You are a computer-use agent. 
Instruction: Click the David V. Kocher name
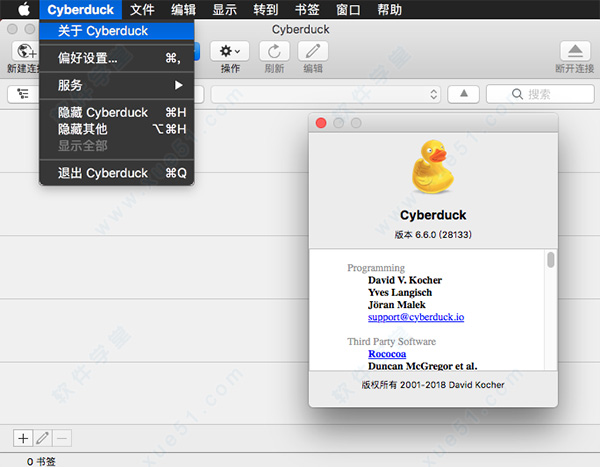coord(405,280)
